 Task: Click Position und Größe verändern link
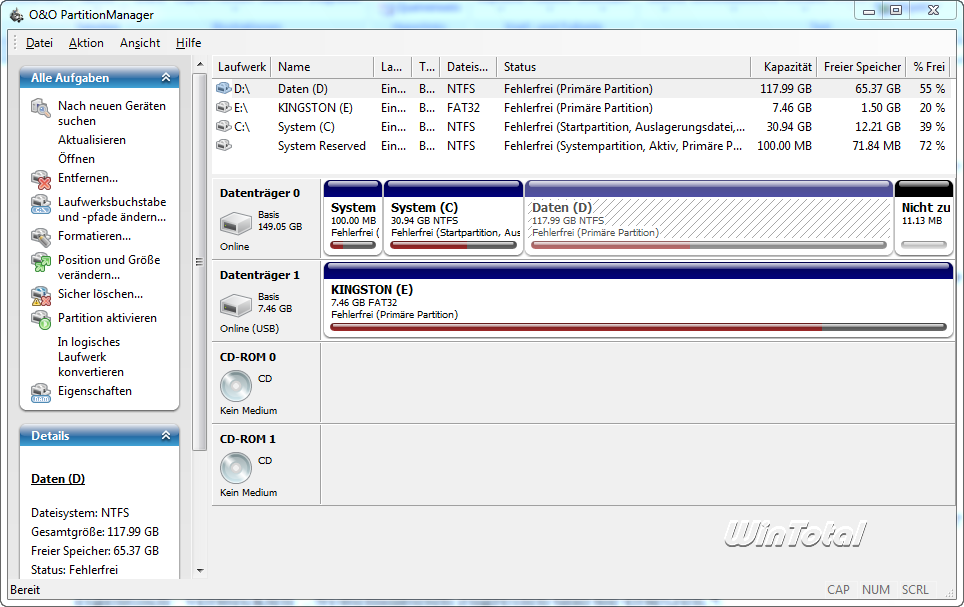109,268
